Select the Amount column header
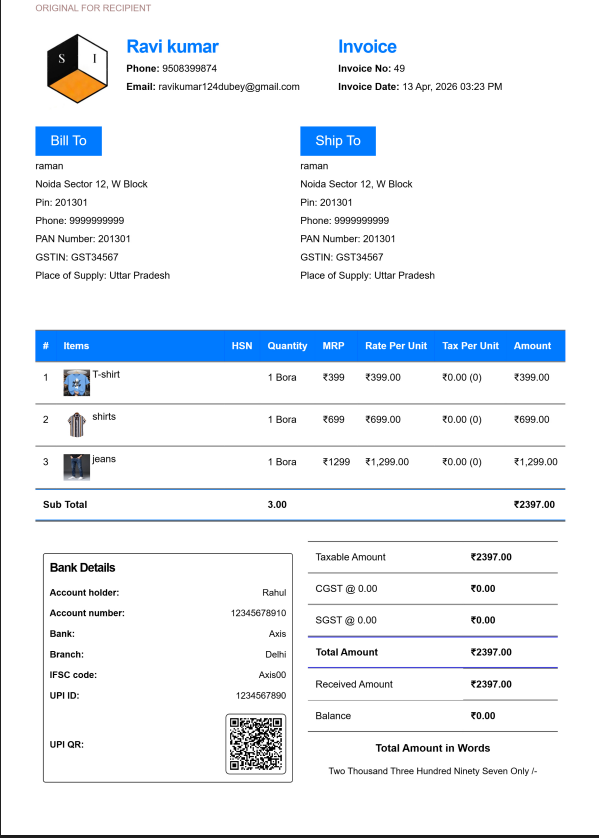The height and width of the screenshot is (838, 599). [x=532, y=346]
